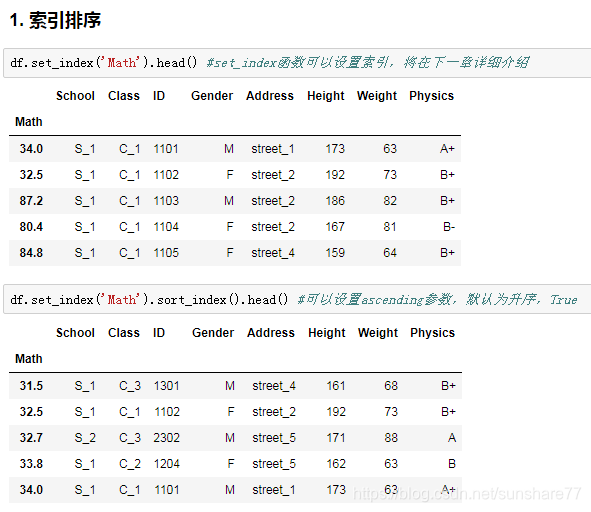Click ID cell 2302

[x=167, y=438]
